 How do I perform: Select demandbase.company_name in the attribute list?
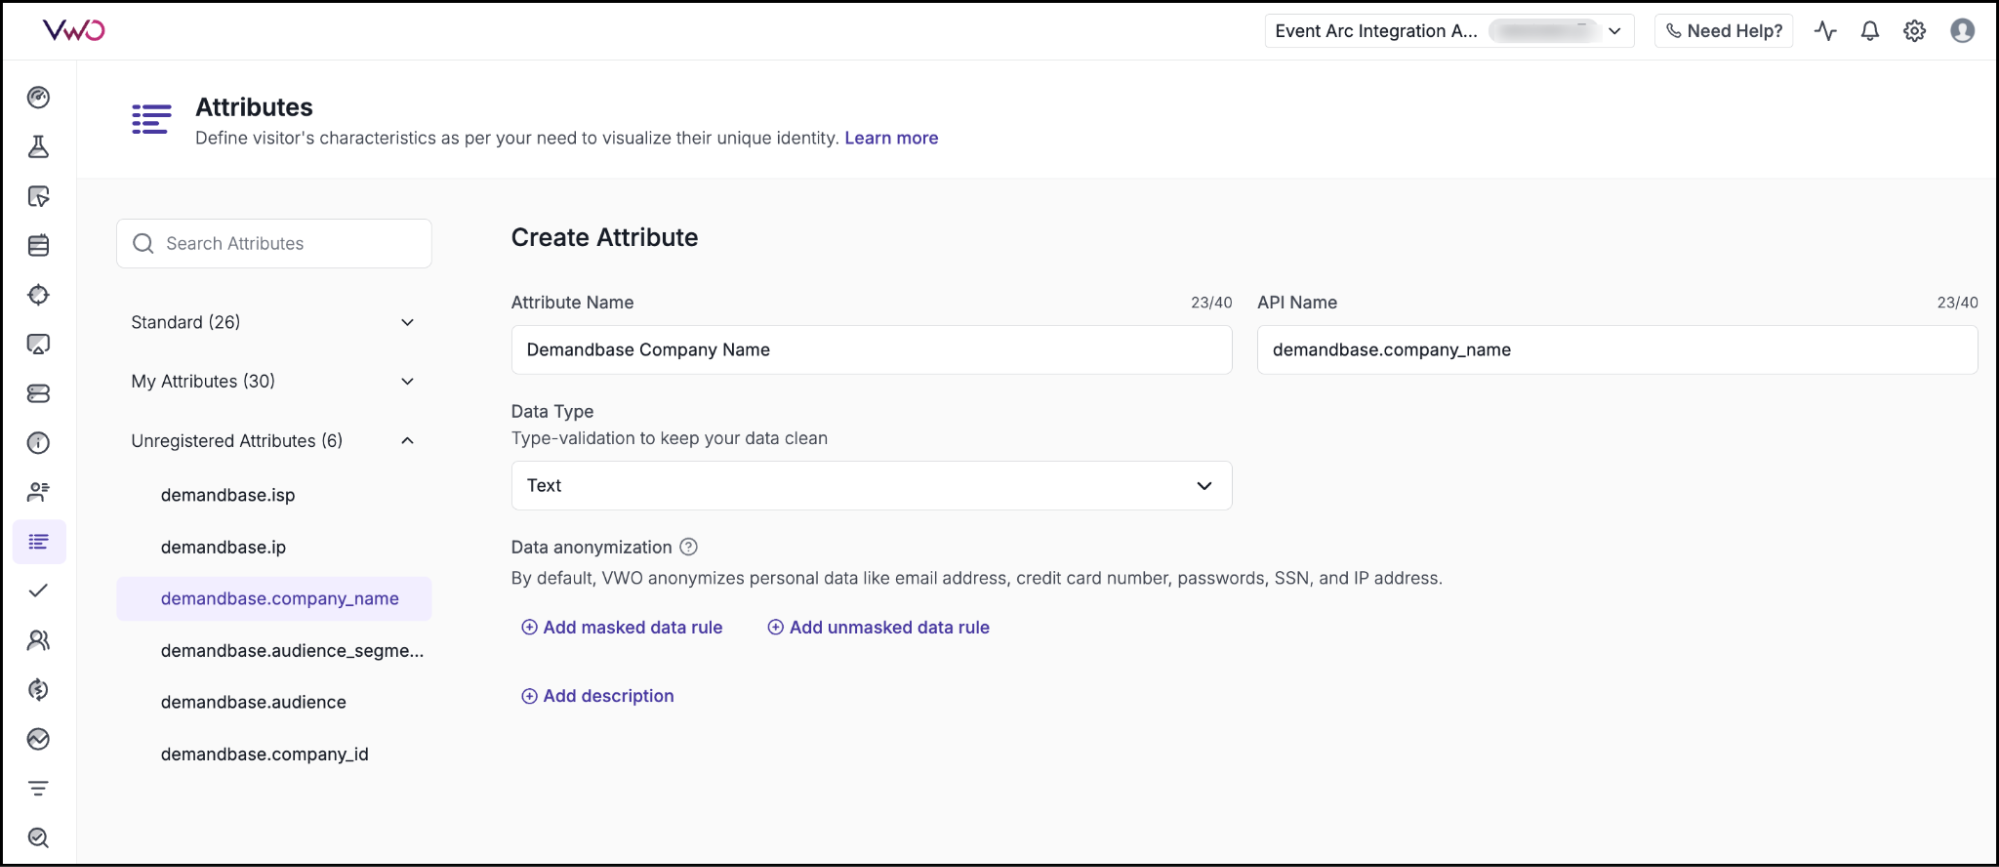click(274, 599)
